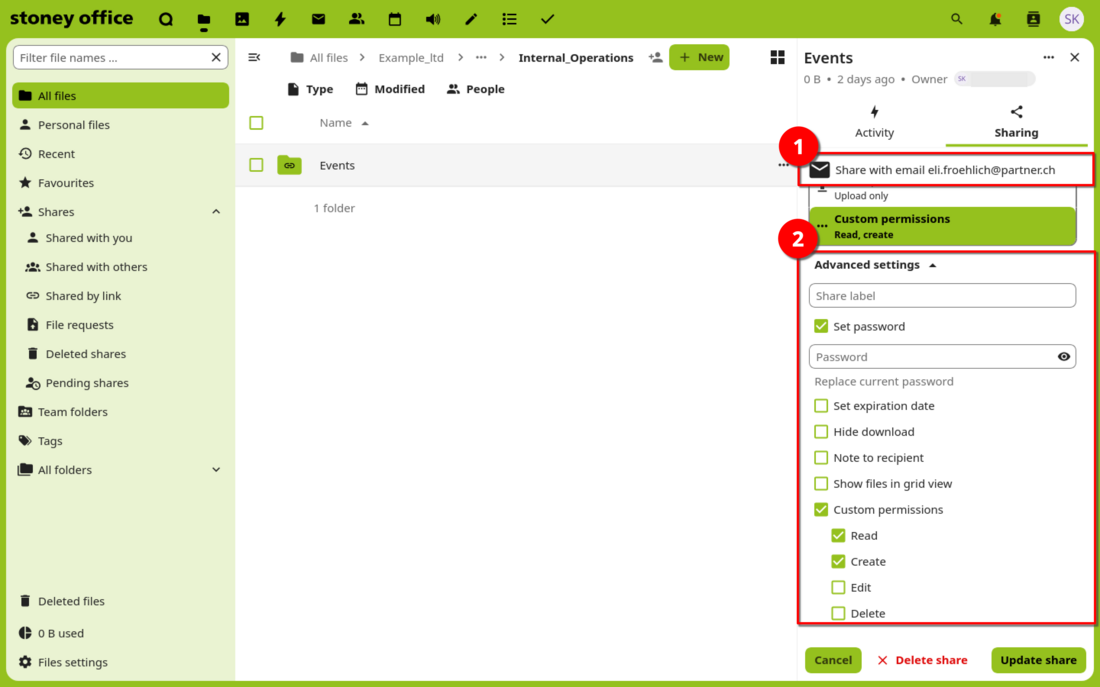The height and width of the screenshot is (687, 1100).
Task: Open the Calendar app icon
Action: click(x=395, y=19)
